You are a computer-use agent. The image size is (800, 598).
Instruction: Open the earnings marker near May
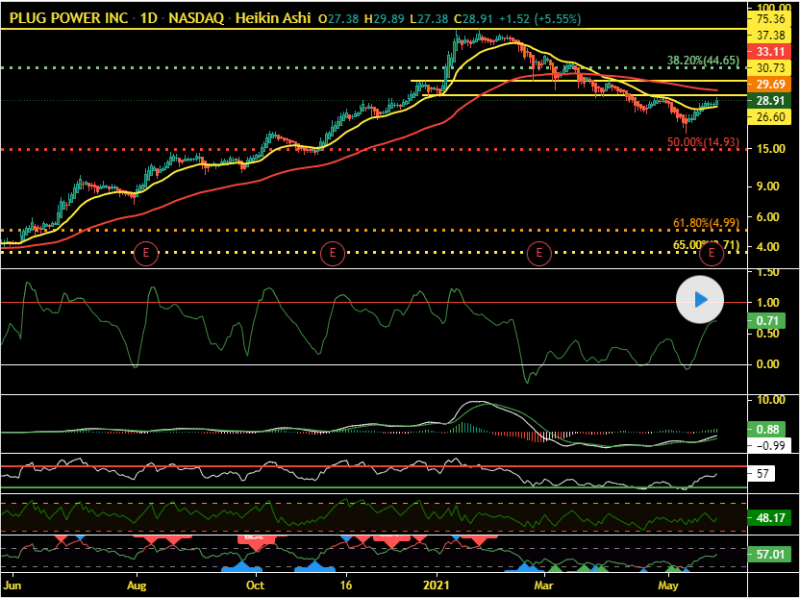coord(712,254)
